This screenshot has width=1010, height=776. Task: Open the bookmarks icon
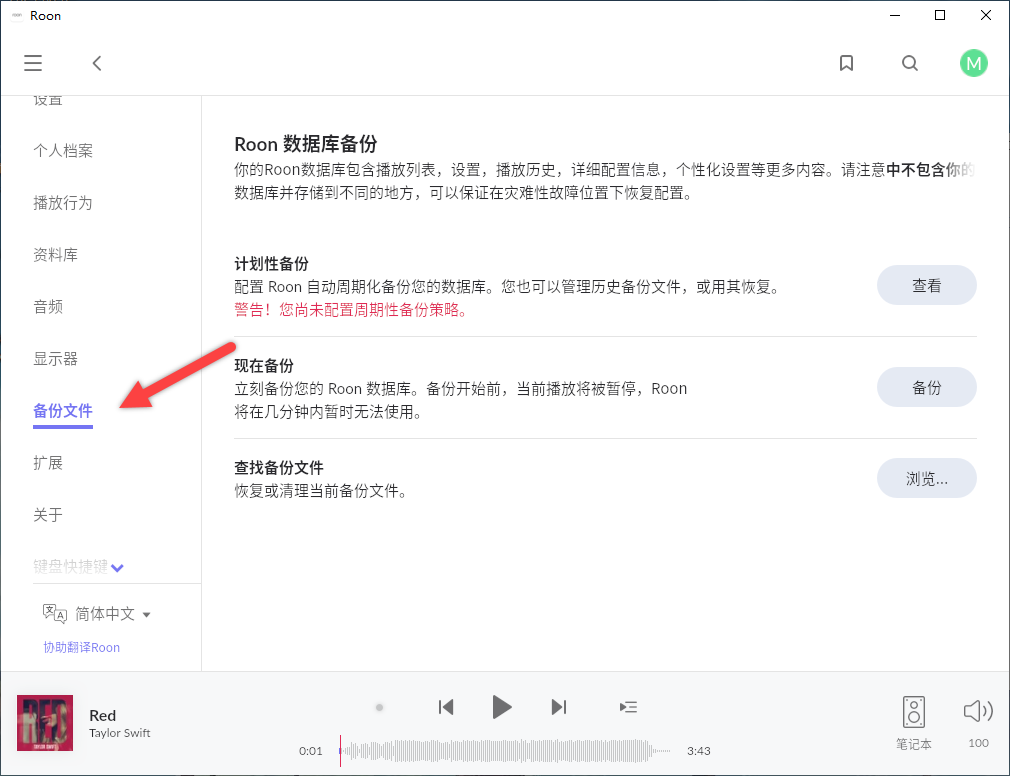point(846,63)
